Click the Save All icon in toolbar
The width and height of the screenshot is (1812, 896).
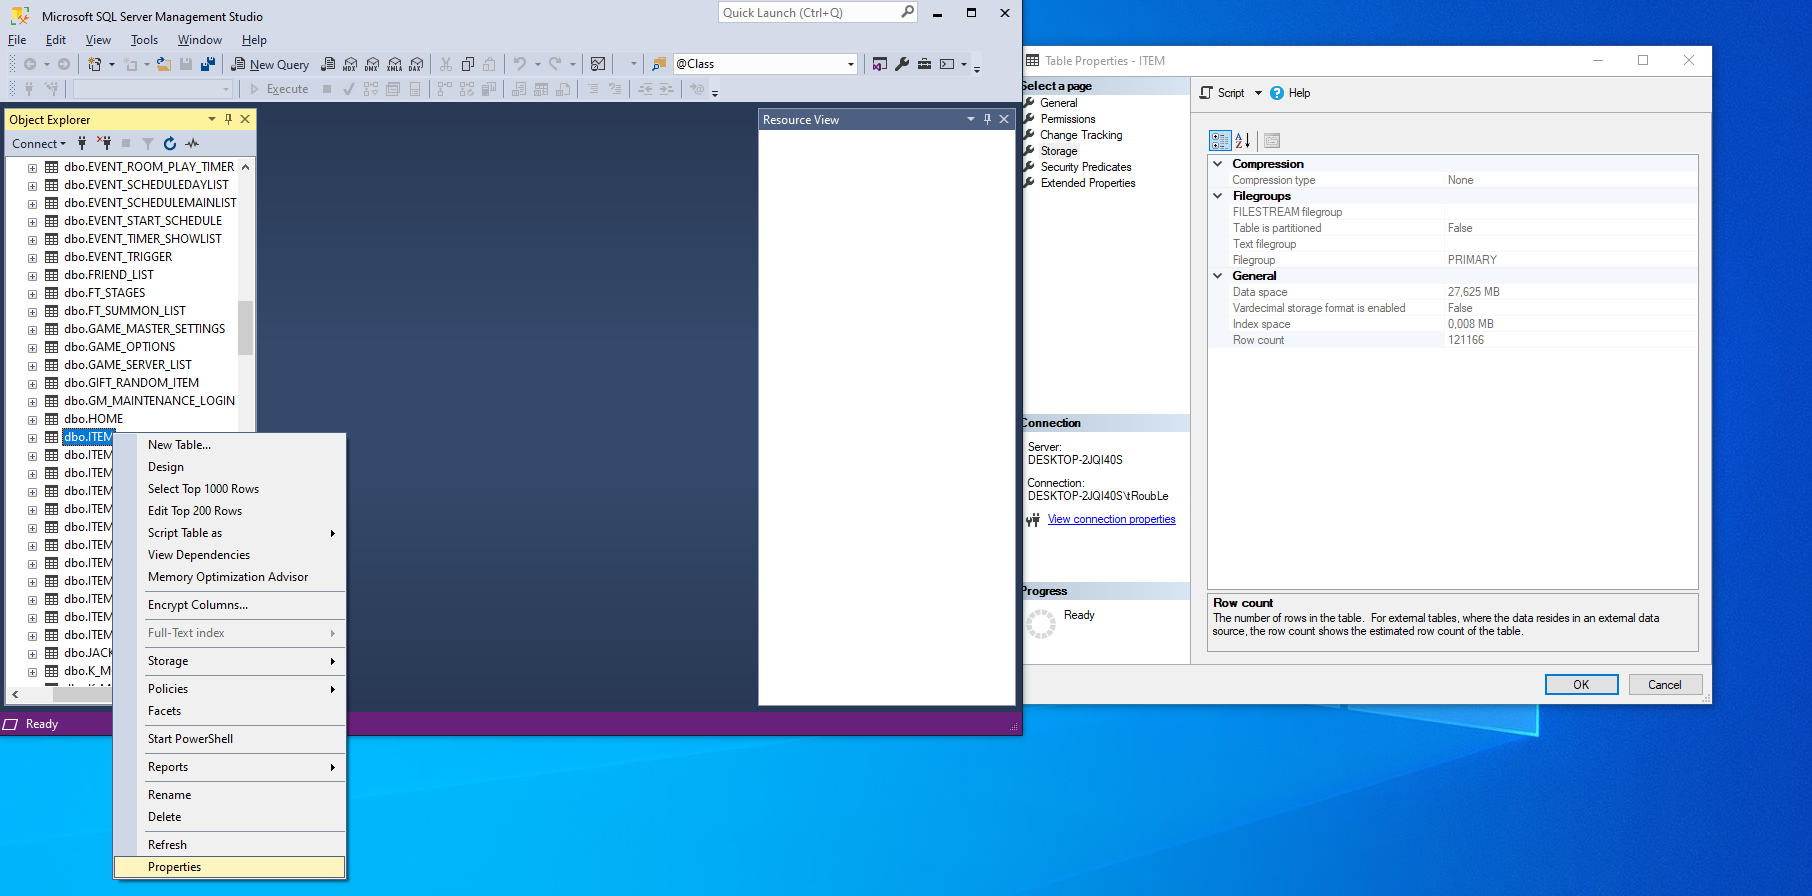[x=208, y=64]
